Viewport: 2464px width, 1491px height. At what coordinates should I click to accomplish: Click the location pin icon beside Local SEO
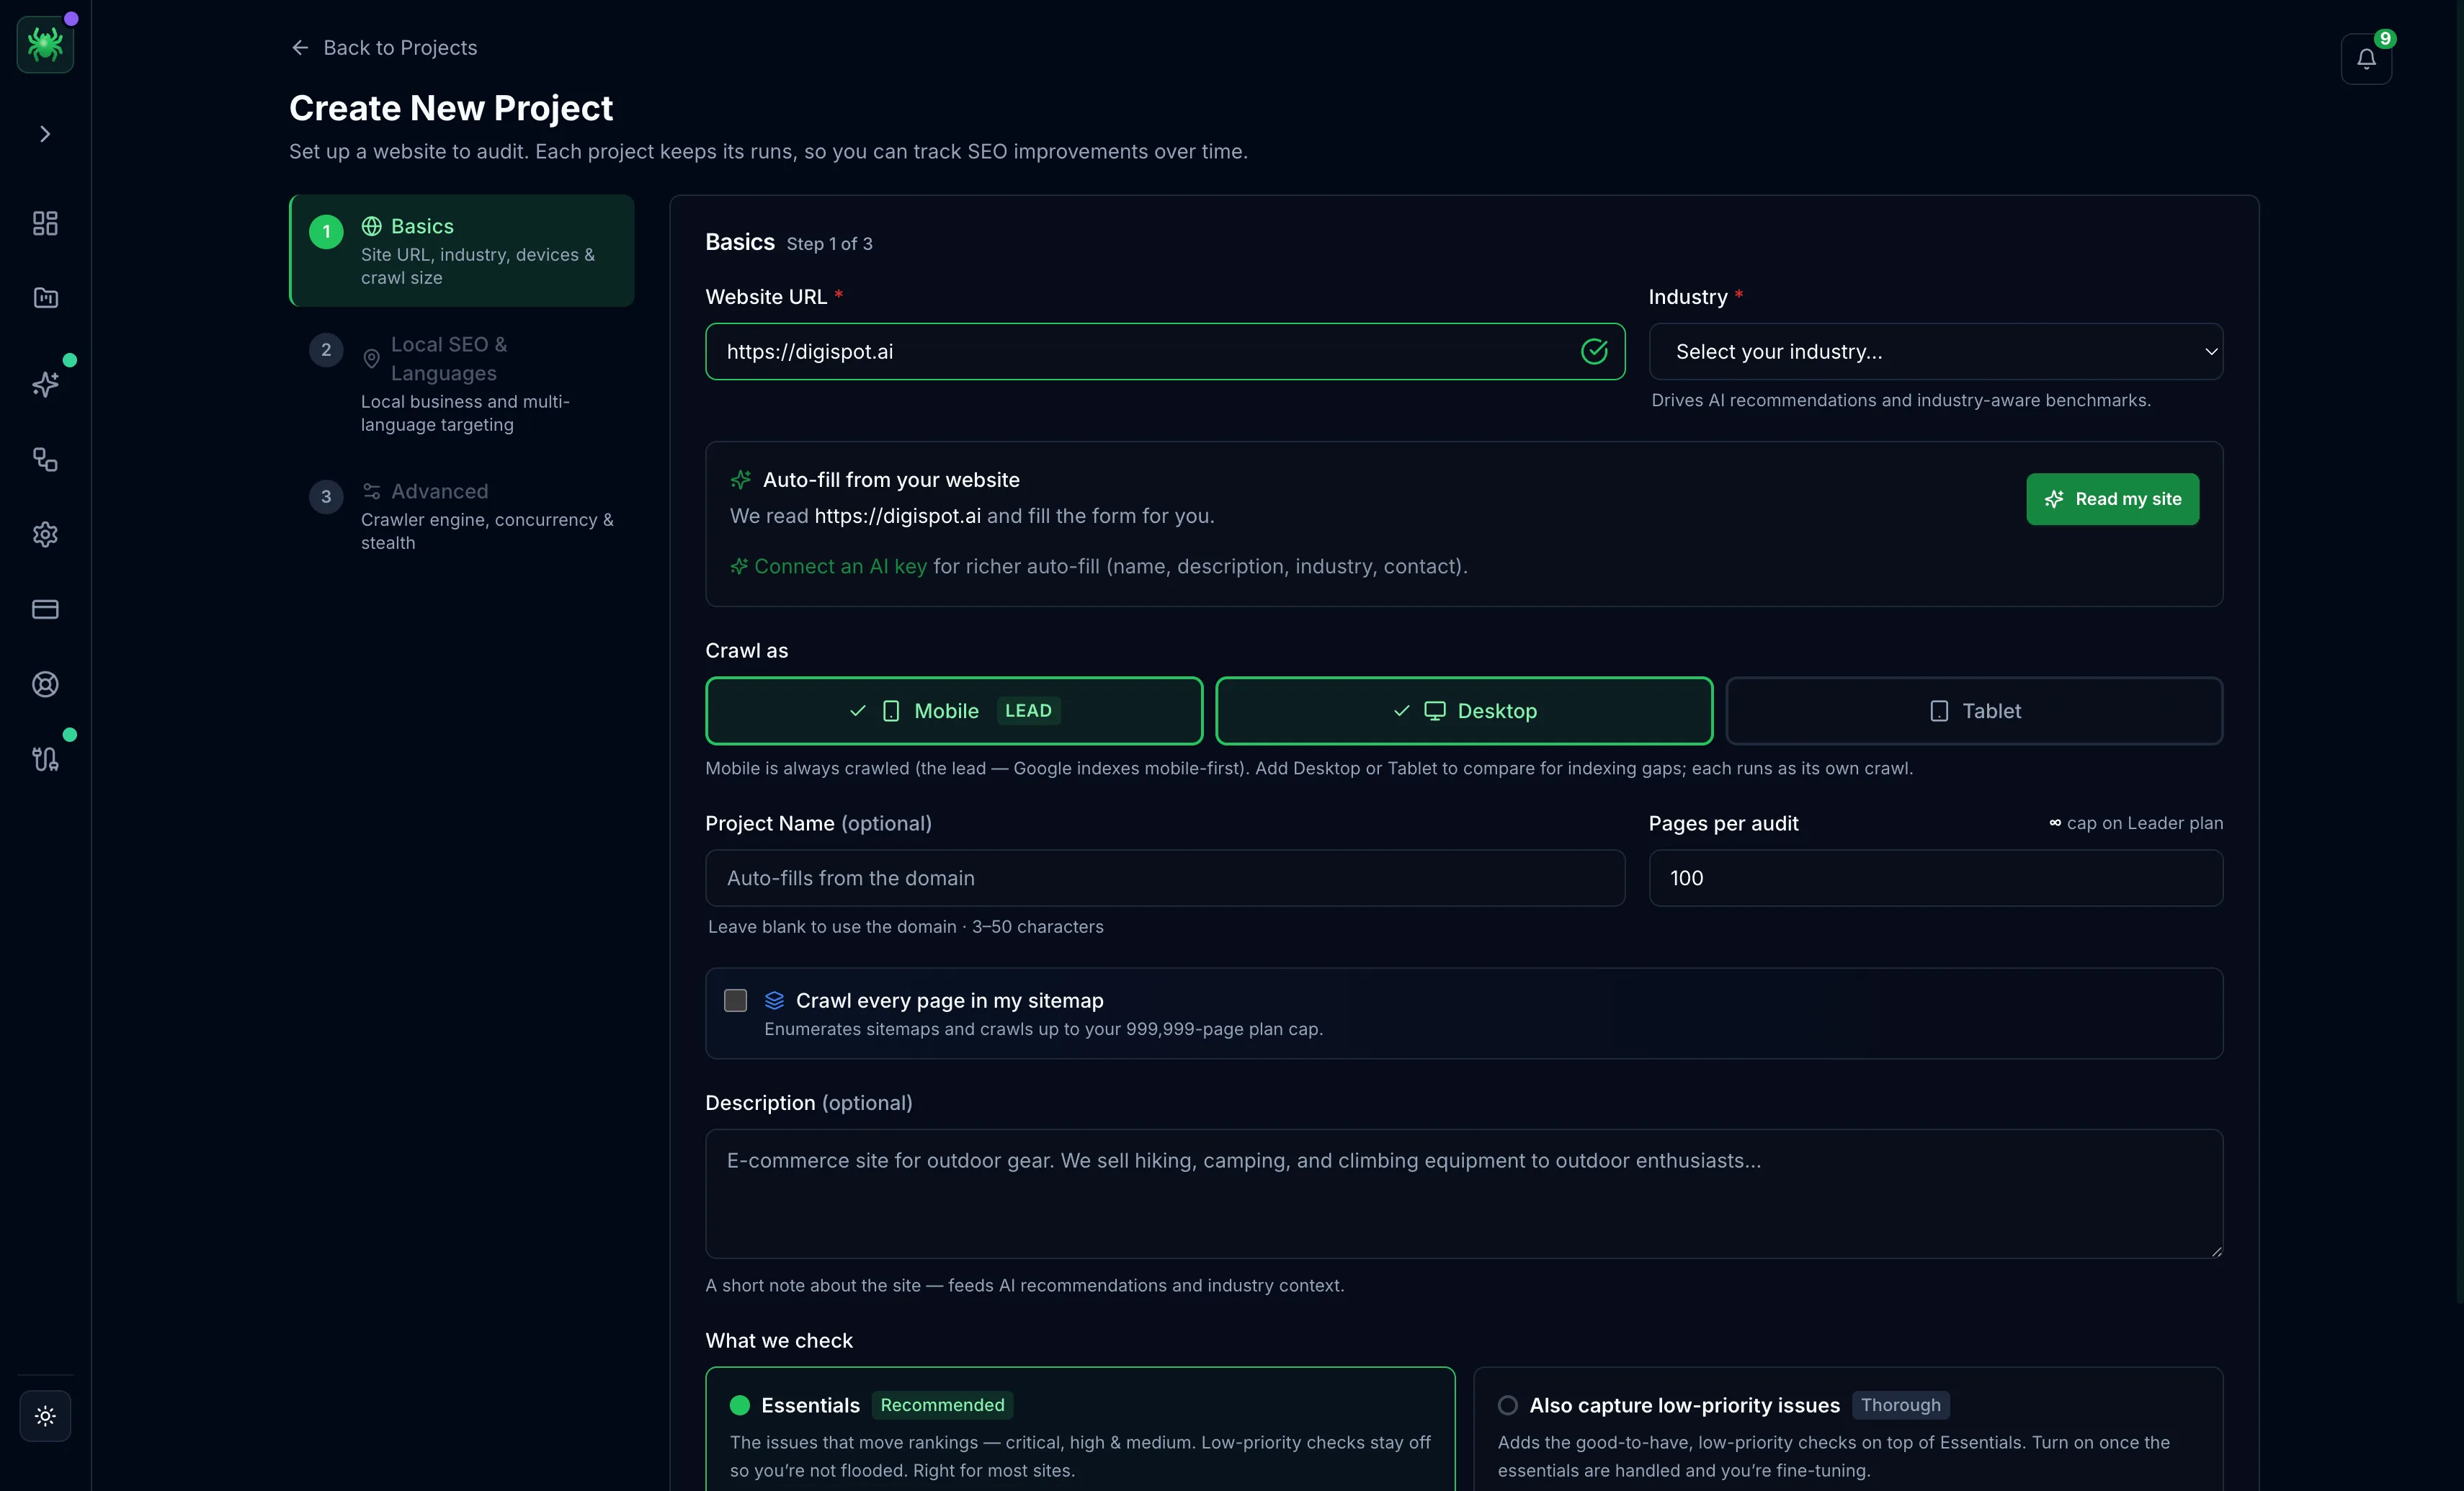(x=371, y=358)
